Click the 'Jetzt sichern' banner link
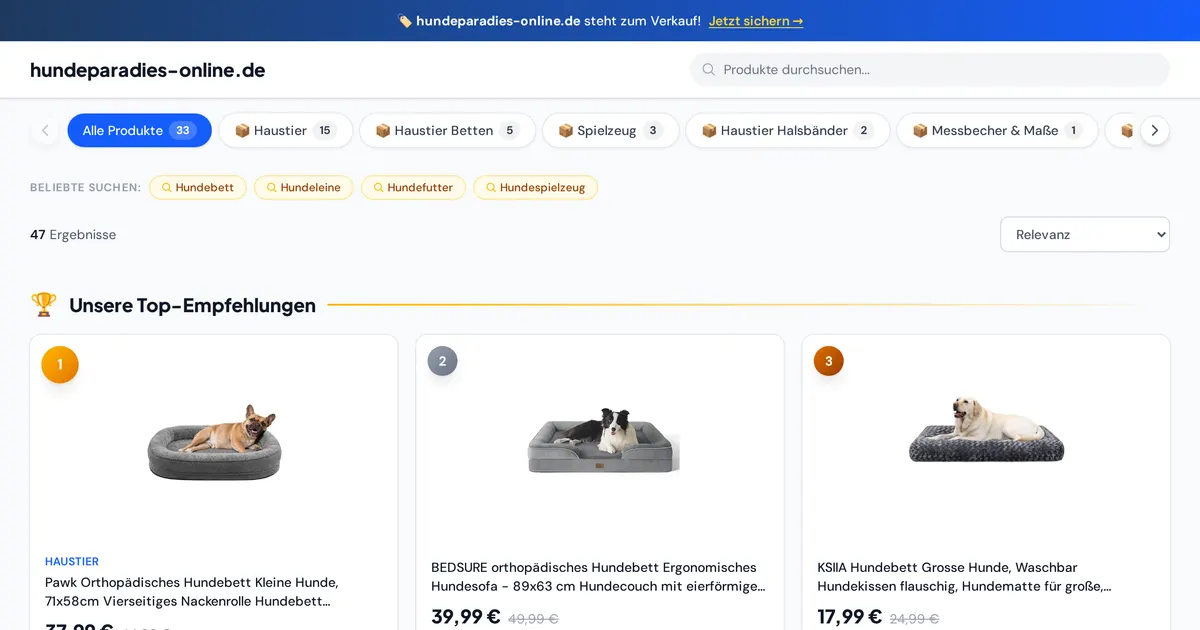 click(756, 21)
